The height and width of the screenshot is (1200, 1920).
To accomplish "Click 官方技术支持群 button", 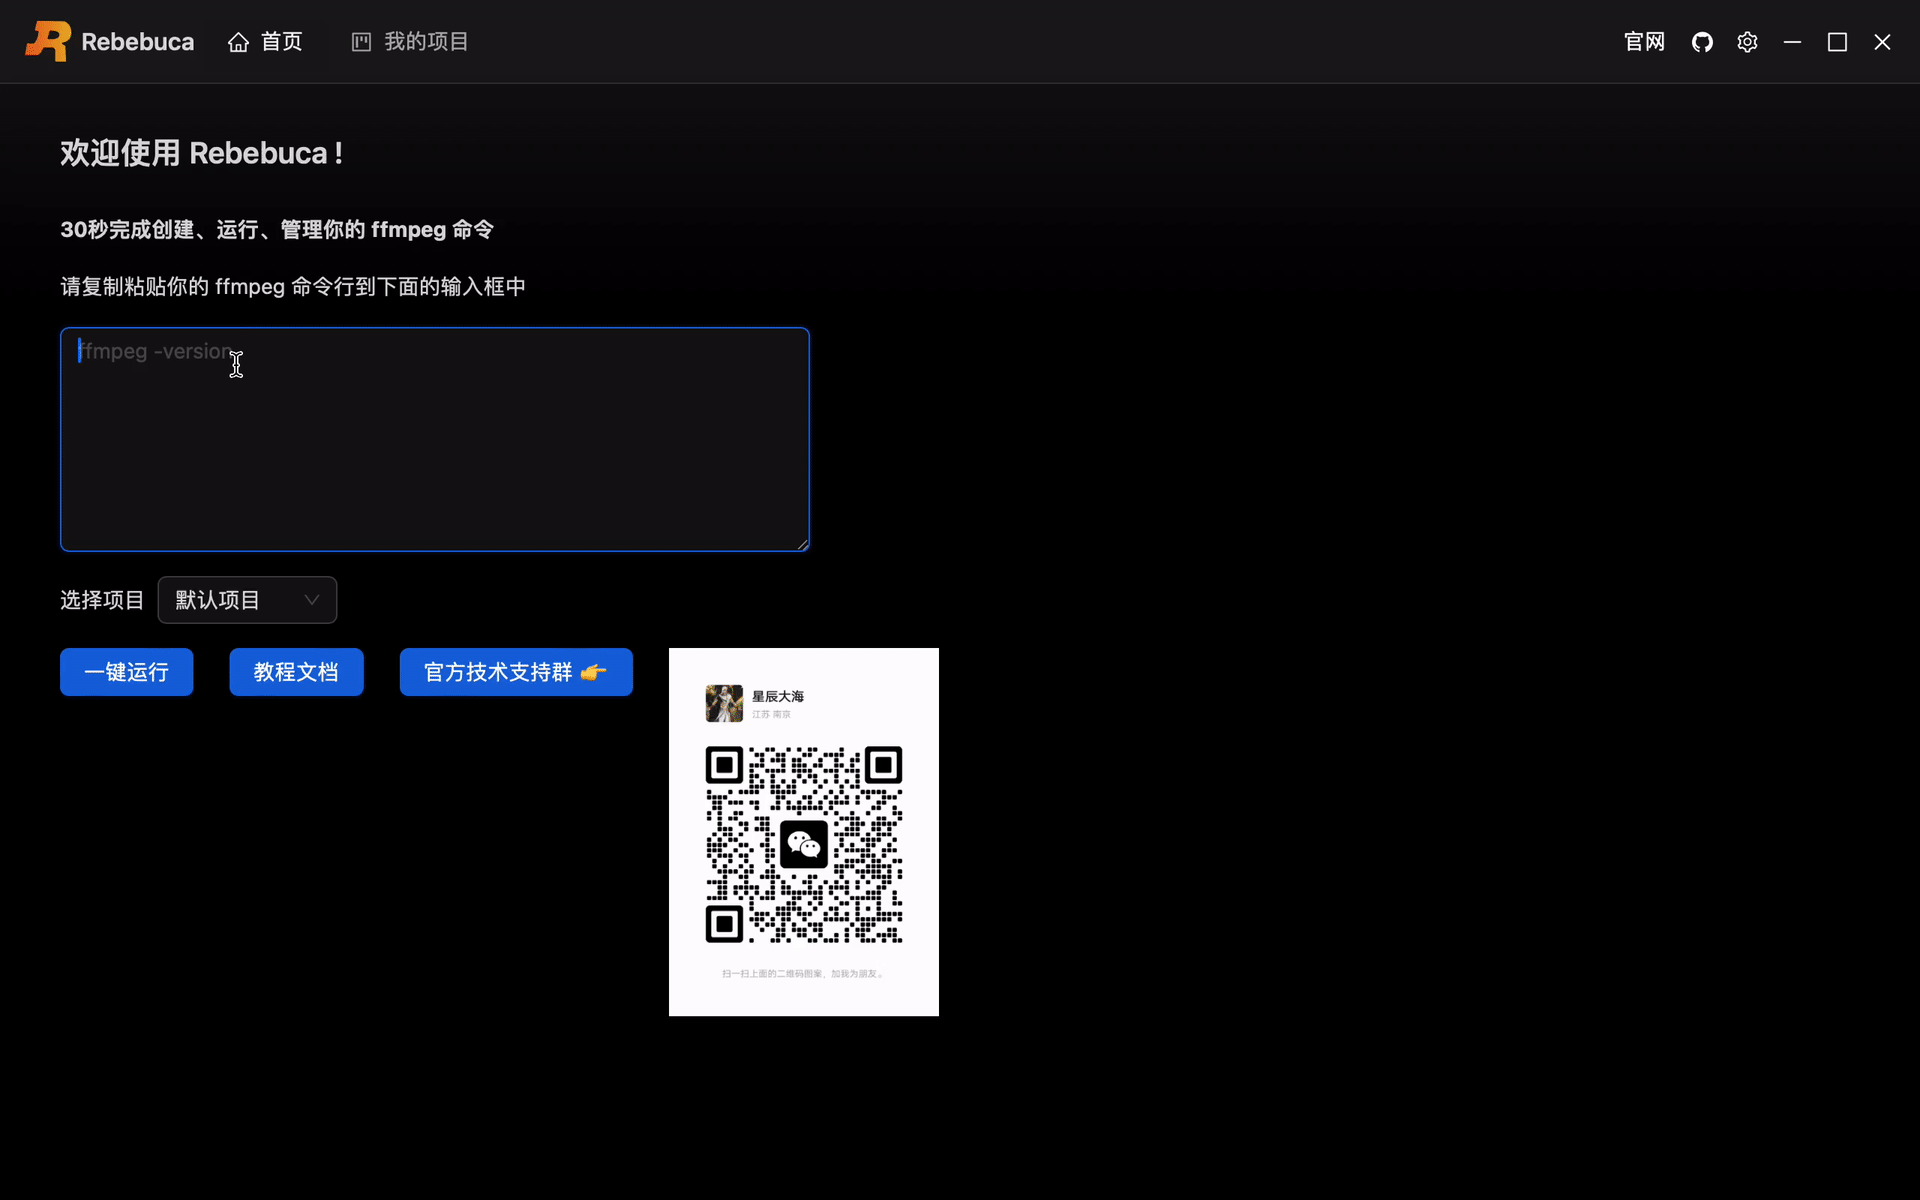I will click(500, 672).
